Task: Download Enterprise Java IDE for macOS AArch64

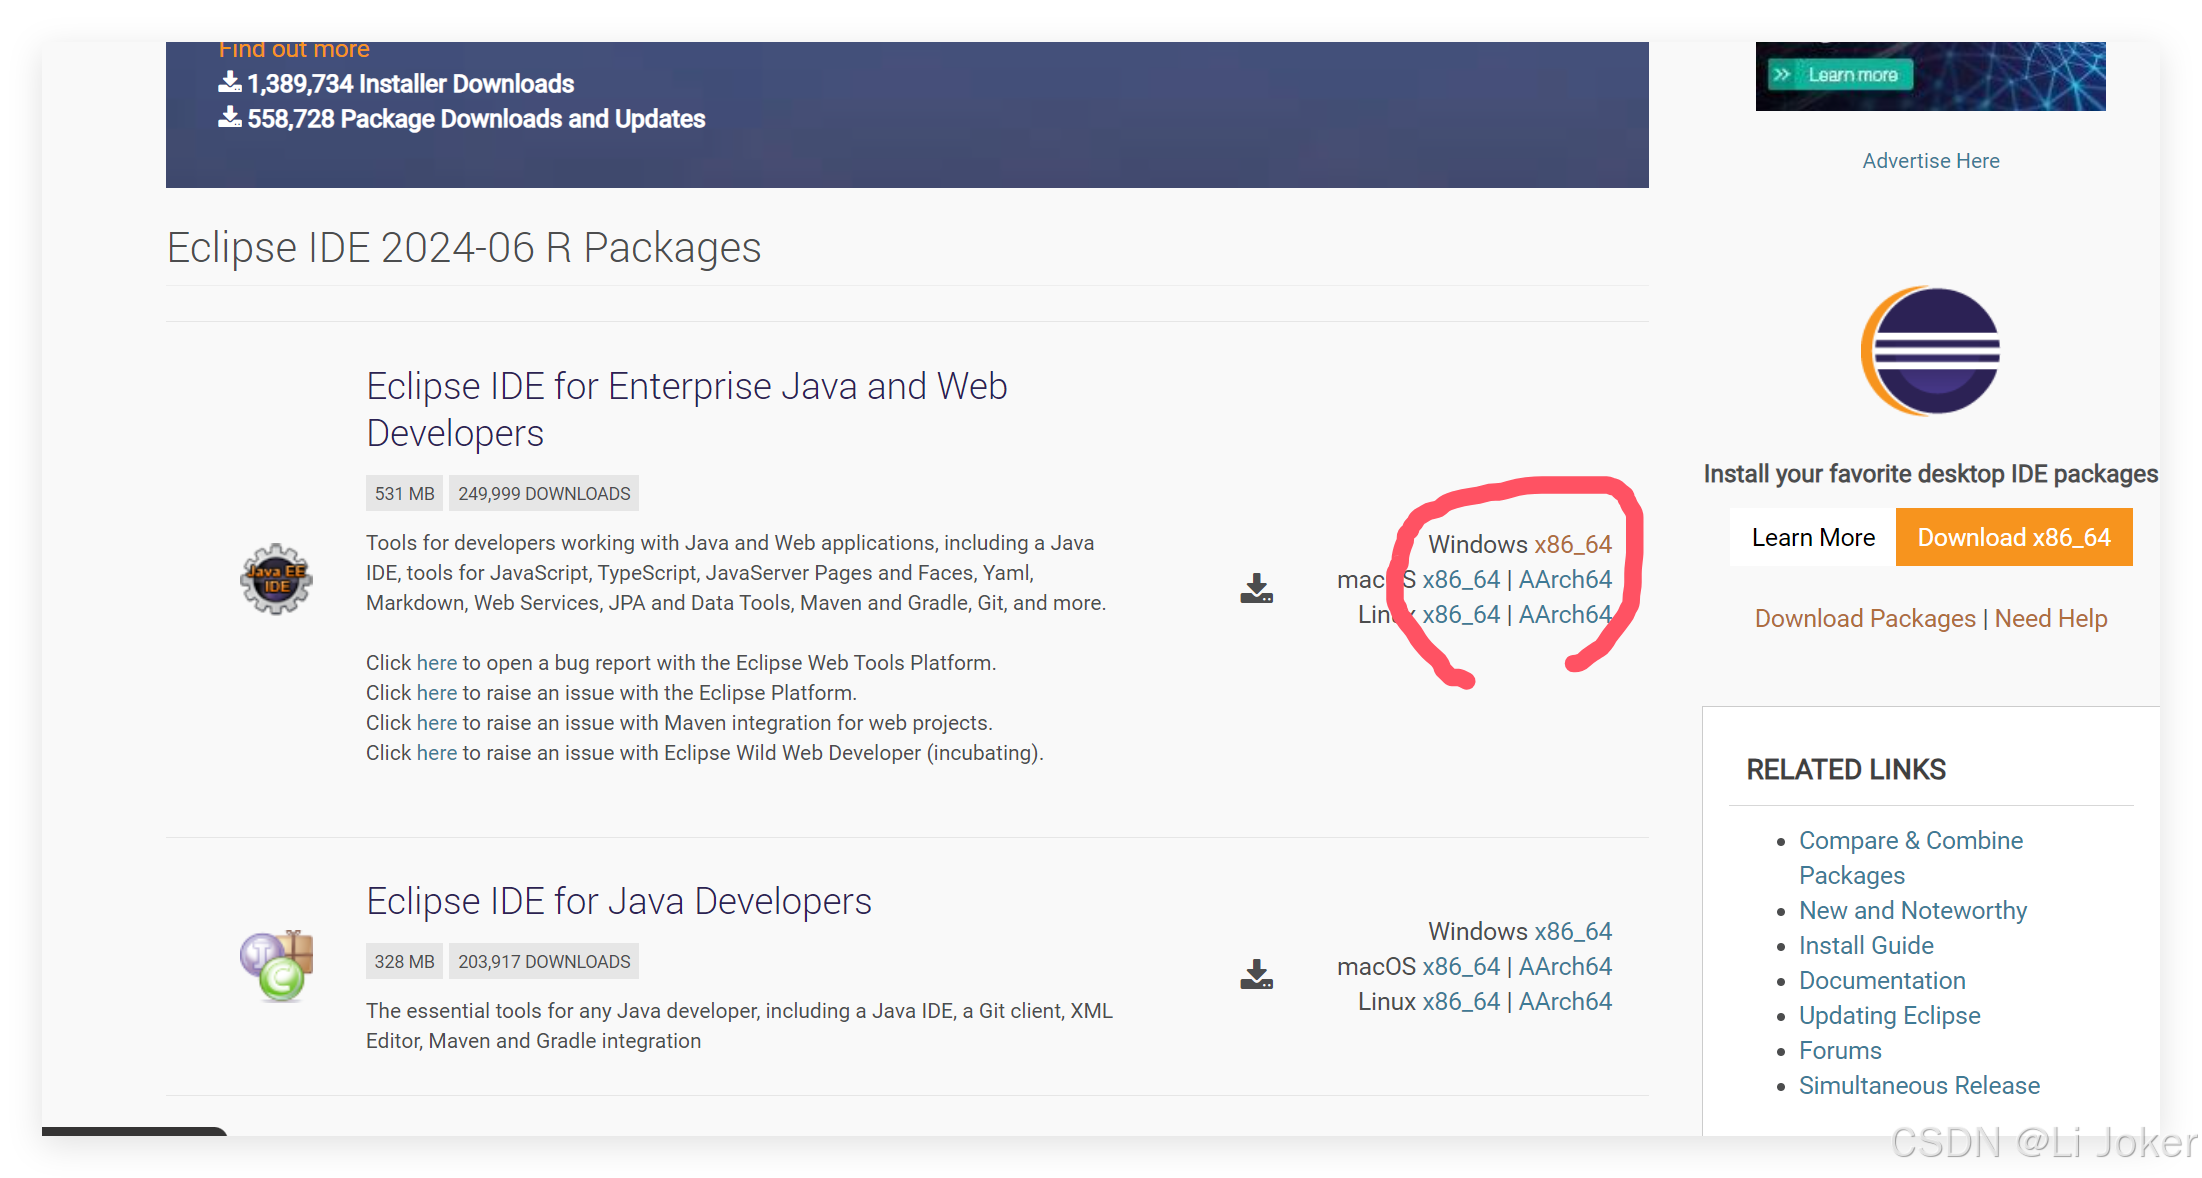Action: pyautogui.click(x=1565, y=580)
